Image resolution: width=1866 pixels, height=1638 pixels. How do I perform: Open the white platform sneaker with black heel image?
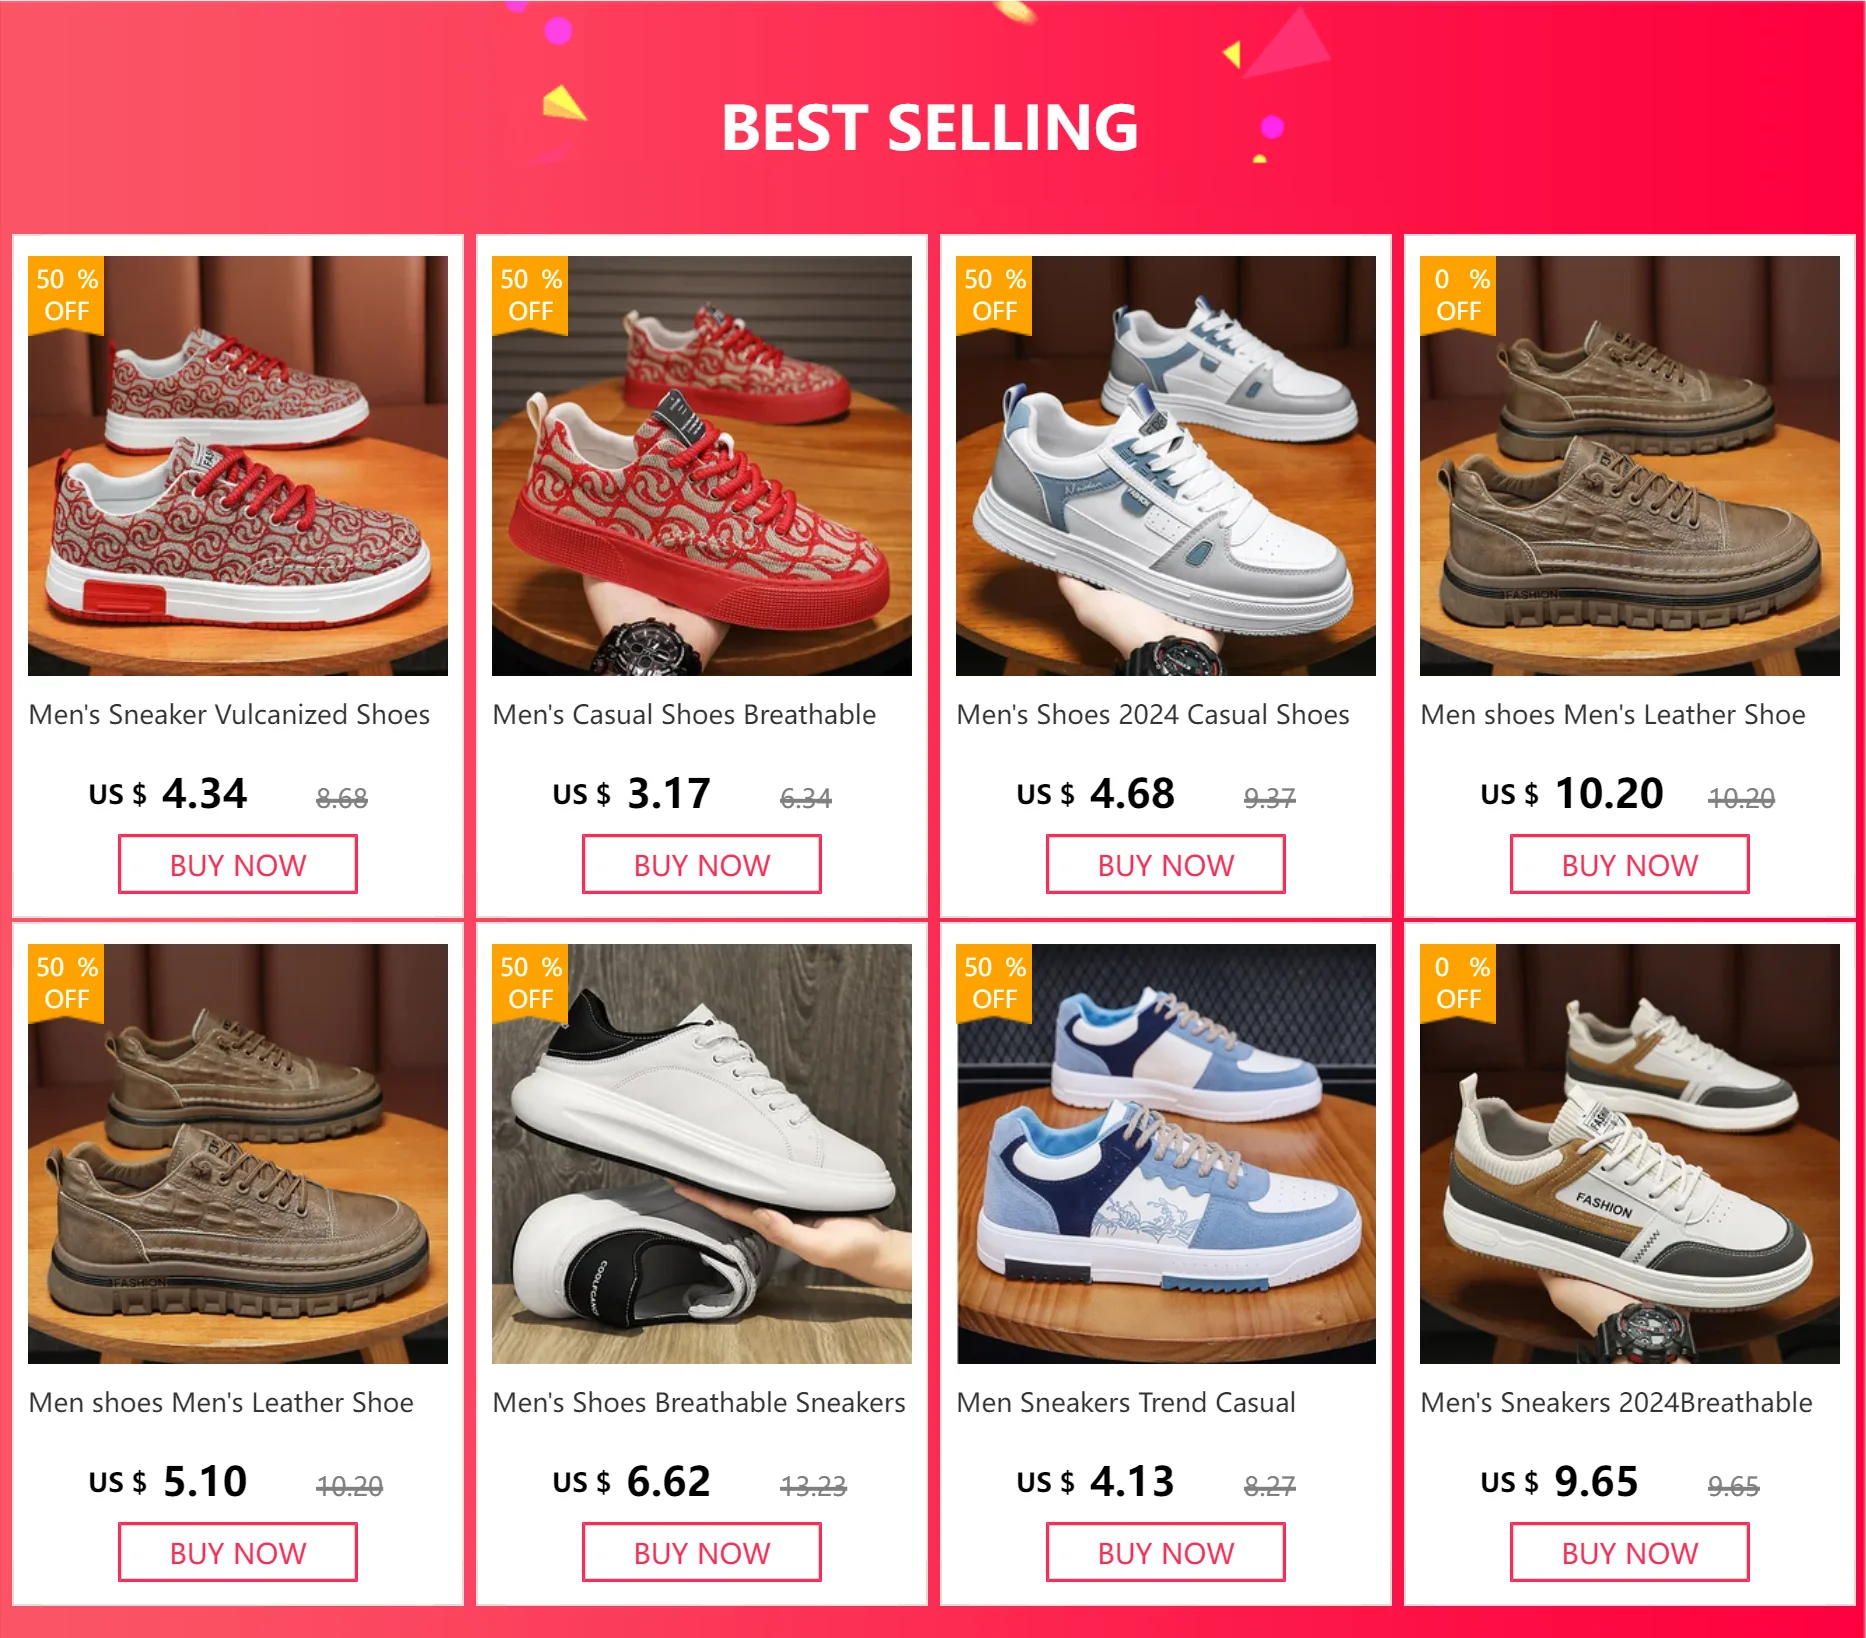click(702, 1154)
